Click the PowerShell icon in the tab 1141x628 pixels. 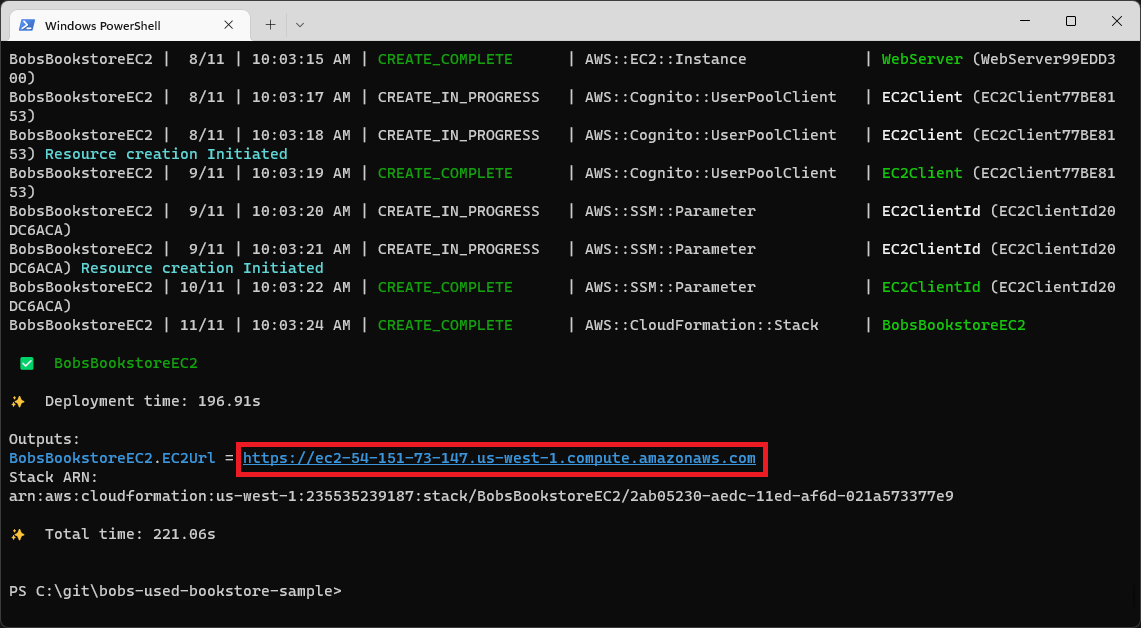click(27, 25)
